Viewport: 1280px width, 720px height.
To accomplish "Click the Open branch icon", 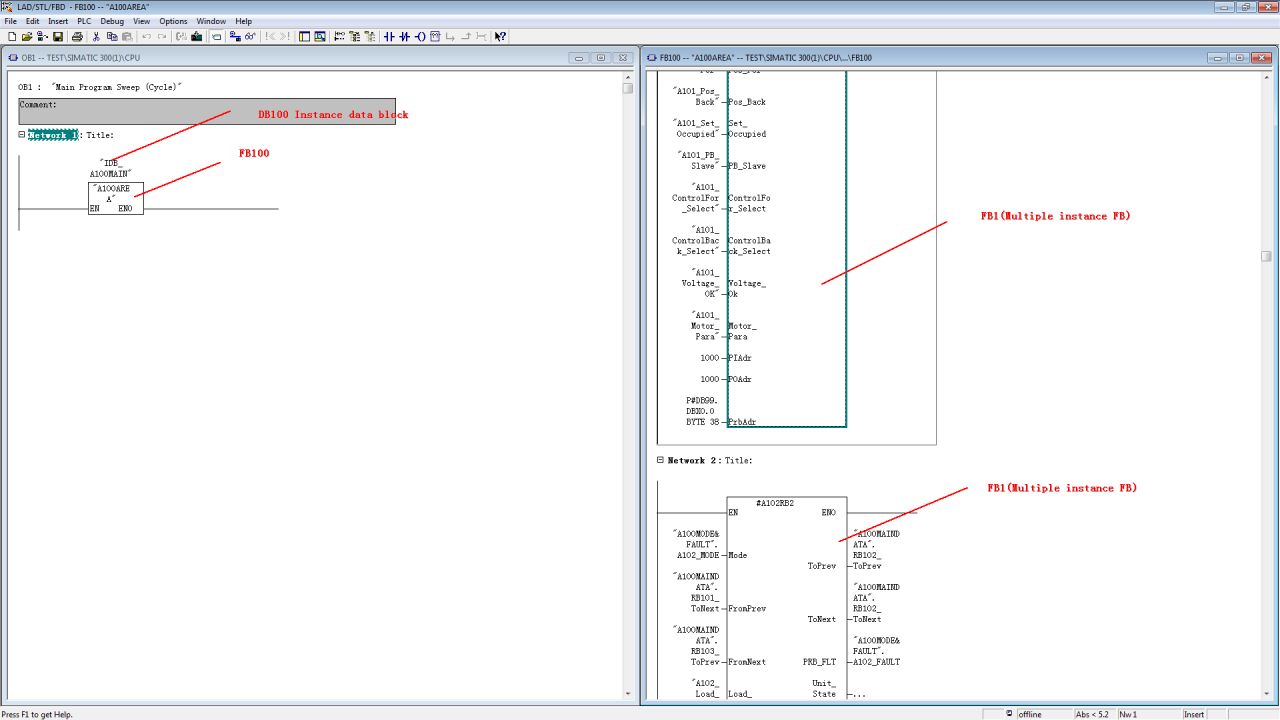I will click(x=450, y=36).
